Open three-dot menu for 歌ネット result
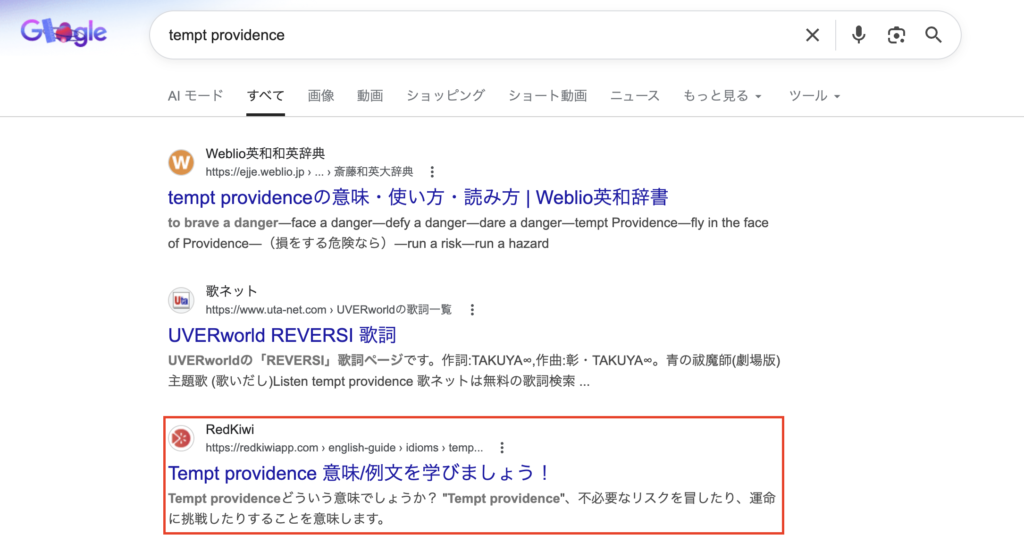The width and height of the screenshot is (1024, 544). pyautogui.click(x=472, y=310)
